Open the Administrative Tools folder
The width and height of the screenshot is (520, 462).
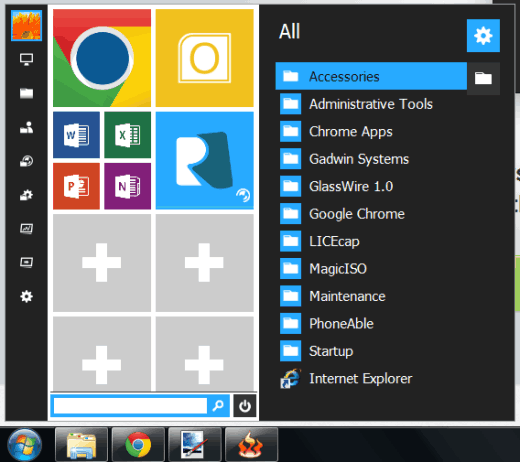coord(371,104)
